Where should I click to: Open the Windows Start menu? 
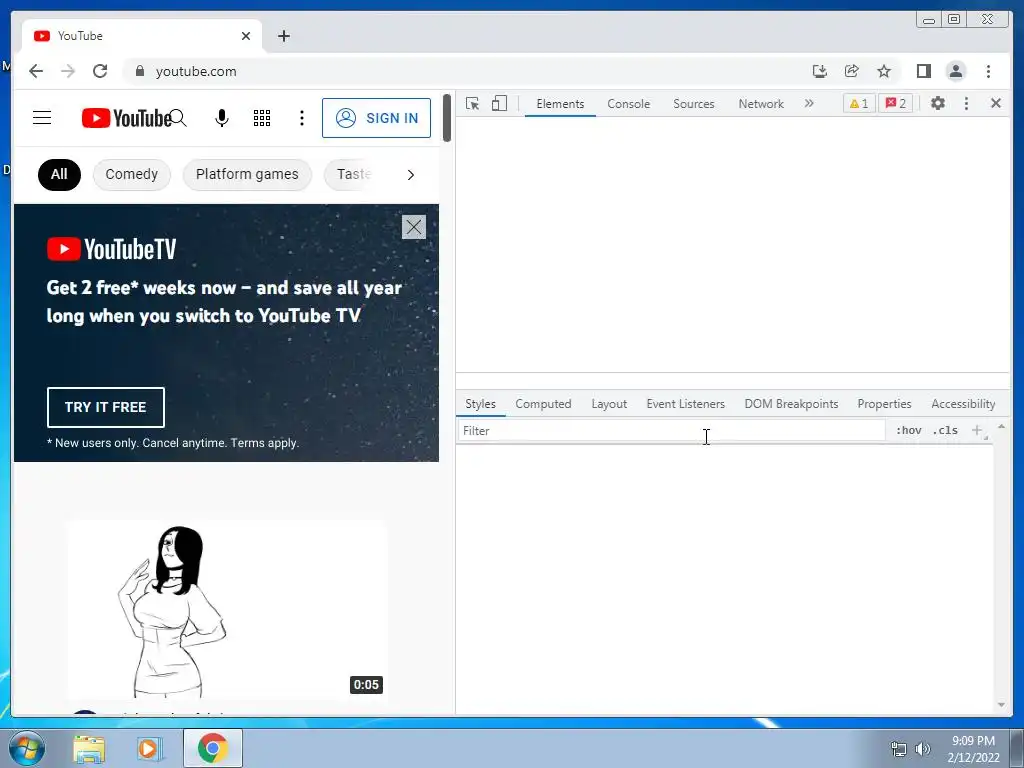point(27,748)
